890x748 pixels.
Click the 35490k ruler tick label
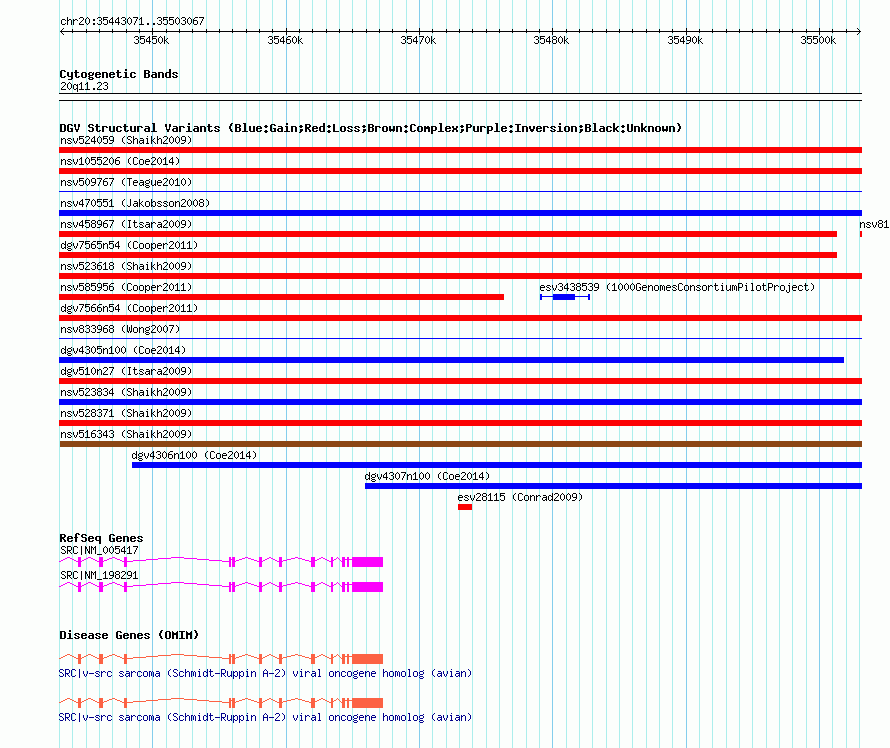coord(685,40)
